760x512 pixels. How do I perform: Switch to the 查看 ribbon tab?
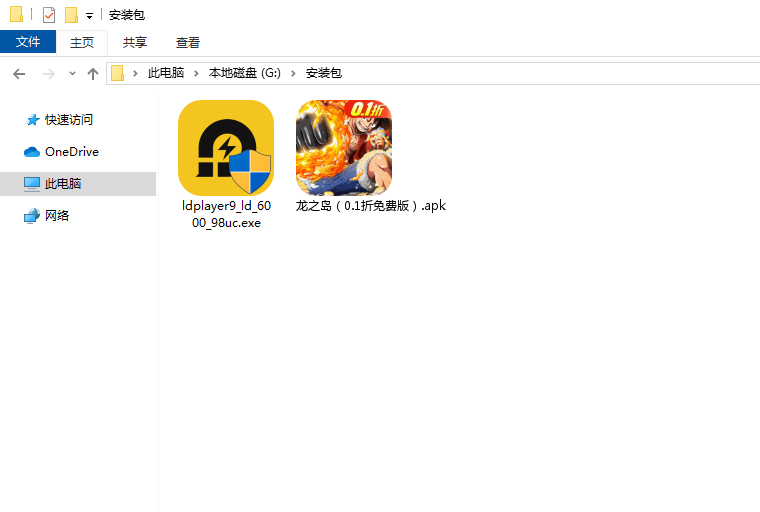188,42
